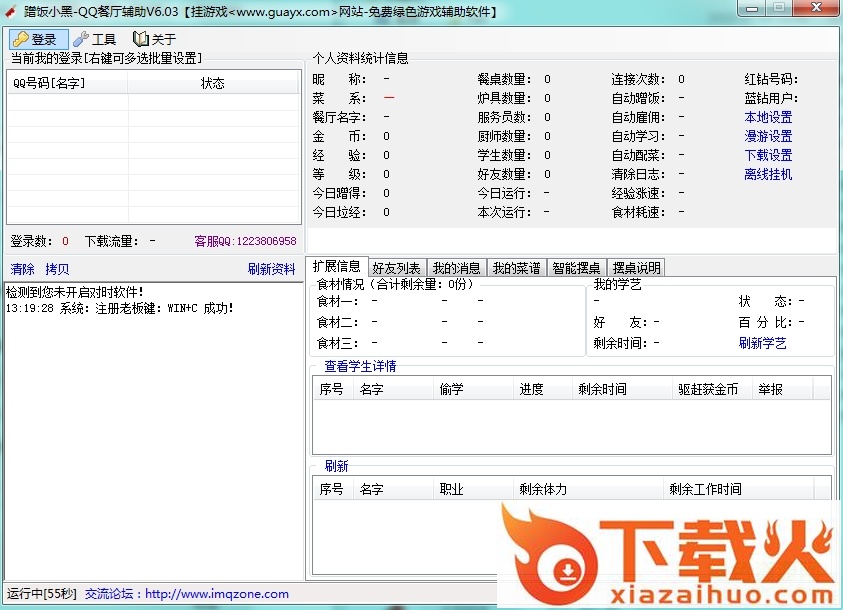Open the 关于 book toolbar item
Image resolution: width=843 pixels, height=610 pixels.
[154, 39]
